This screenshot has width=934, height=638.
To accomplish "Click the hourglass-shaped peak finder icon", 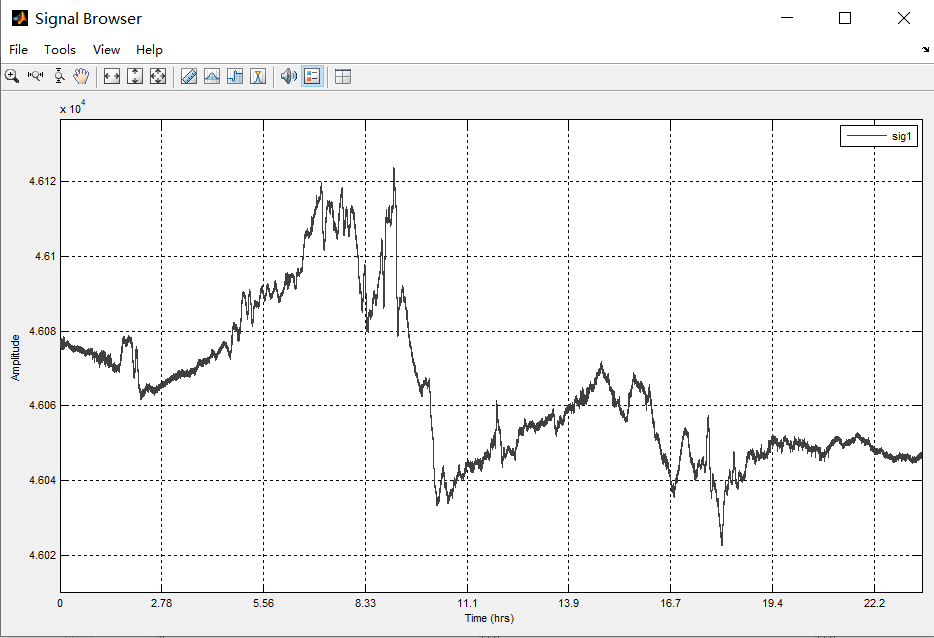I will [x=258, y=76].
